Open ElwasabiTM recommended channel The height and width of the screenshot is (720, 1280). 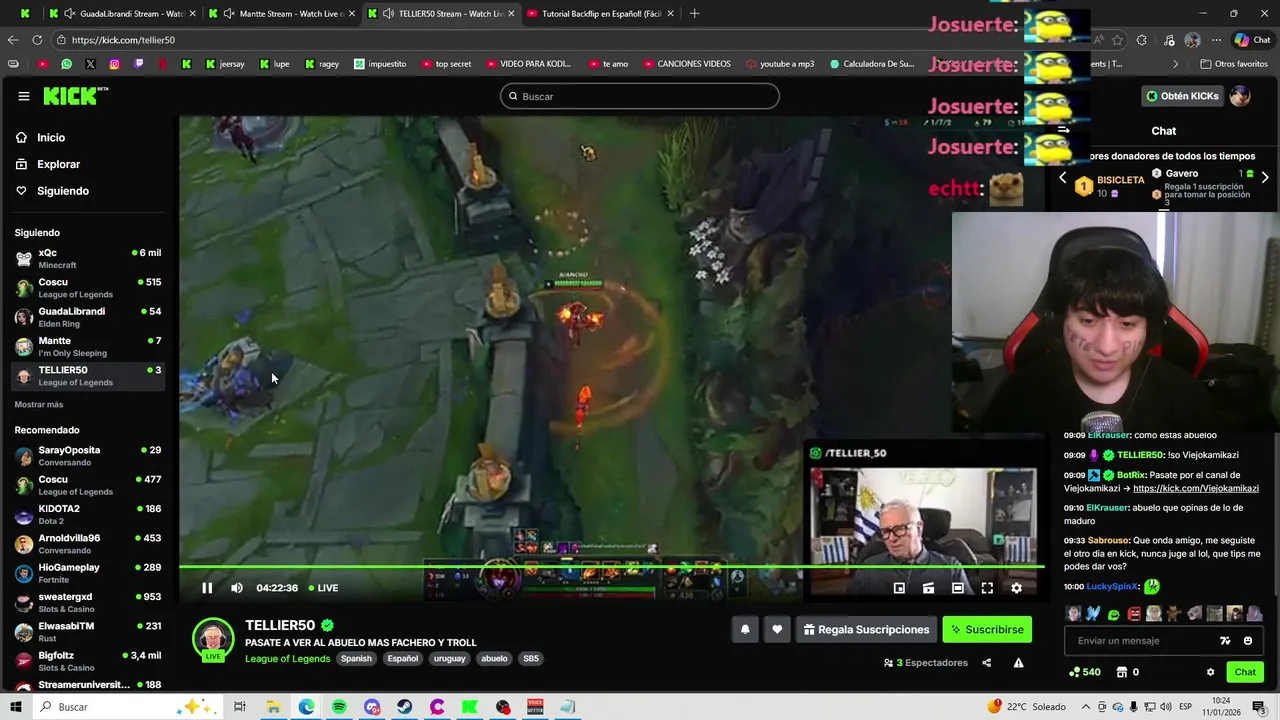coord(88,632)
